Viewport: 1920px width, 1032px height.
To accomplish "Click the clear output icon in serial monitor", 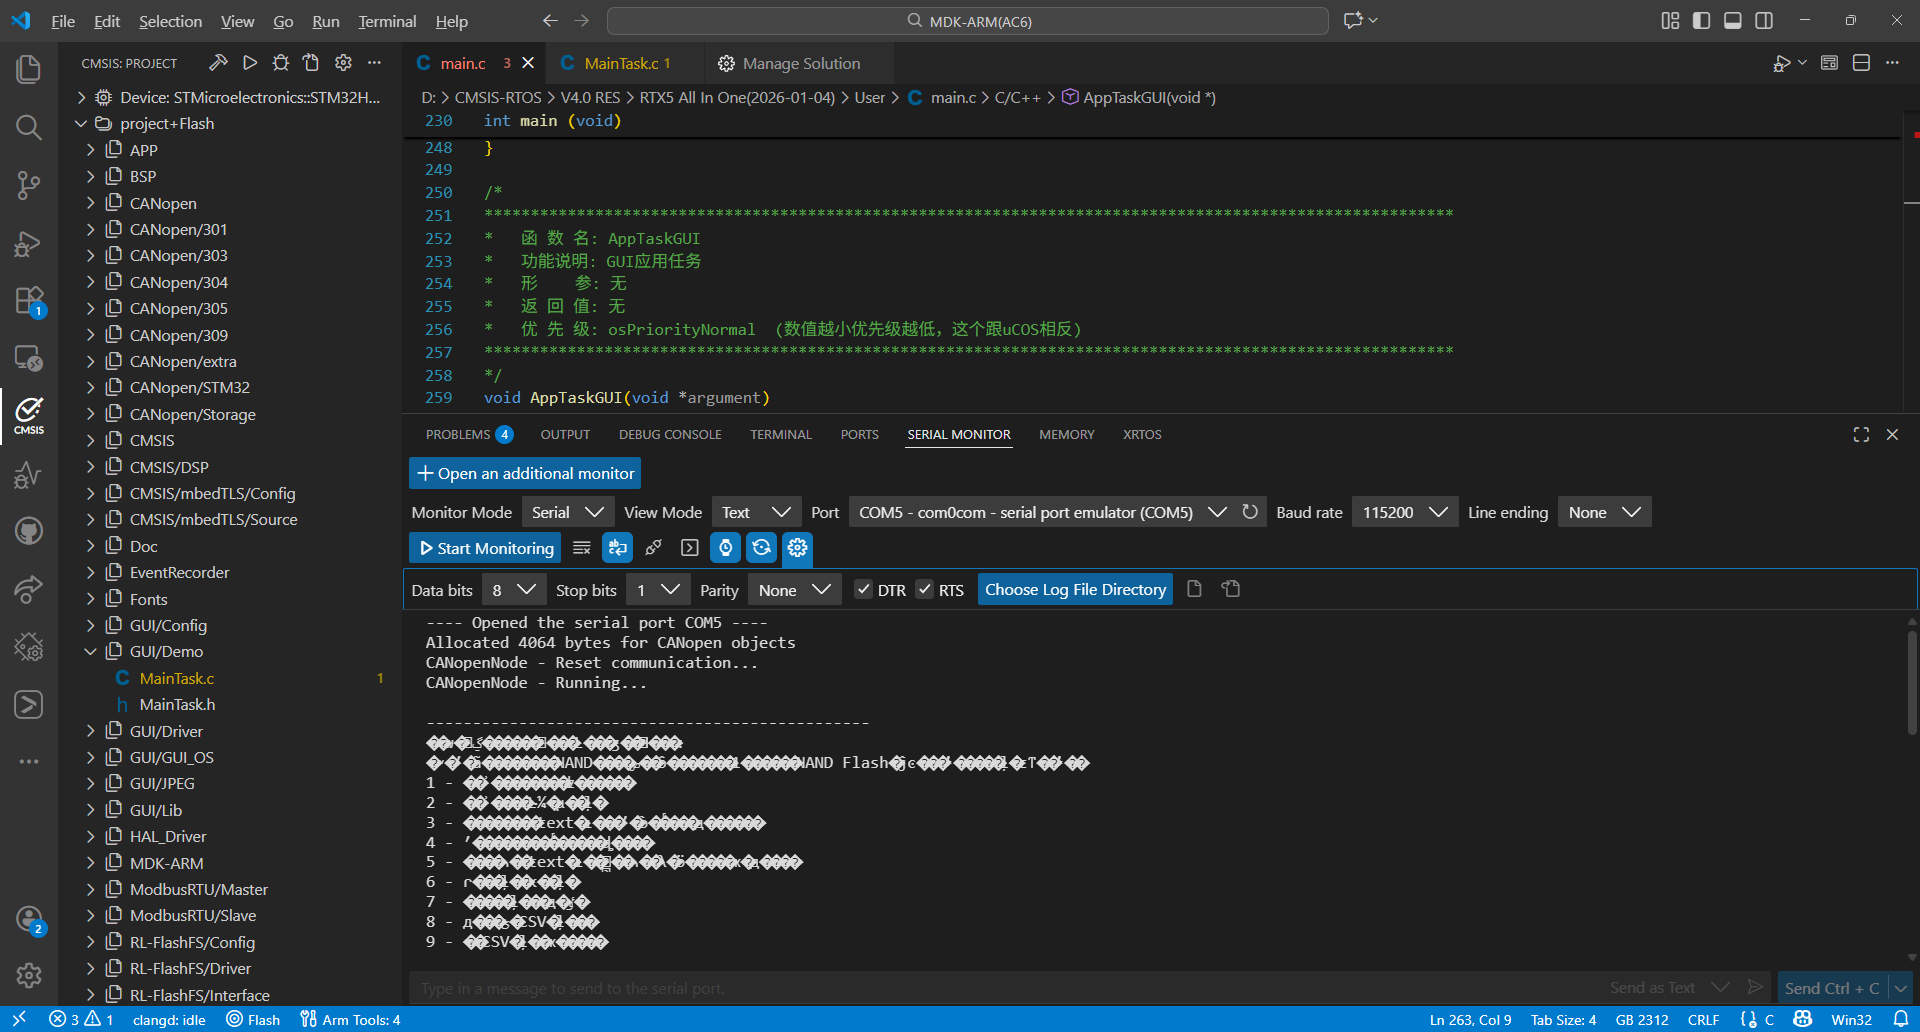I will point(581,548).
